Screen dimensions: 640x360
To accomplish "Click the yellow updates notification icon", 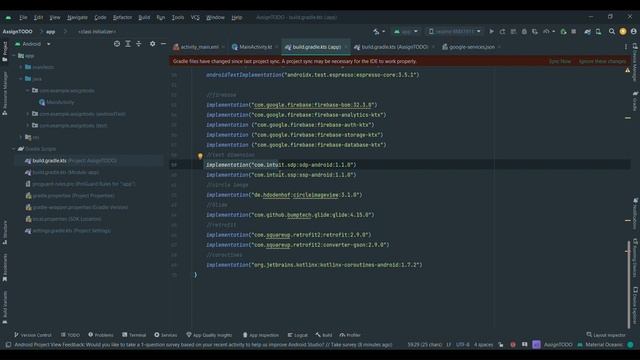I will point(623,31).
